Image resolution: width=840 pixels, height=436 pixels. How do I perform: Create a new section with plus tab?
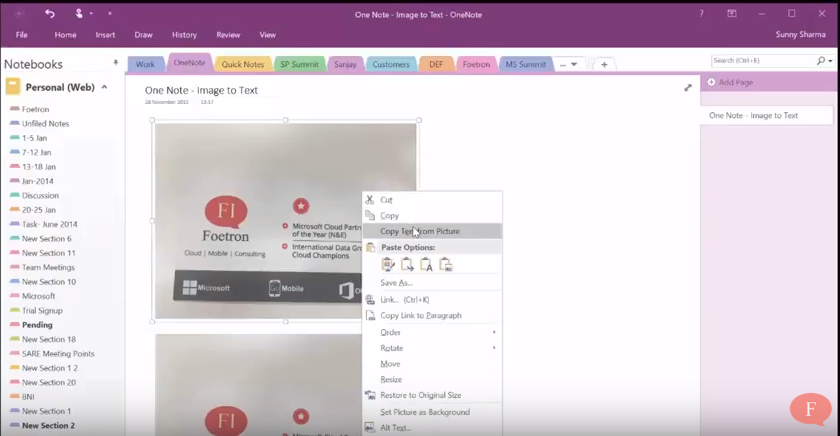(604, 64)
